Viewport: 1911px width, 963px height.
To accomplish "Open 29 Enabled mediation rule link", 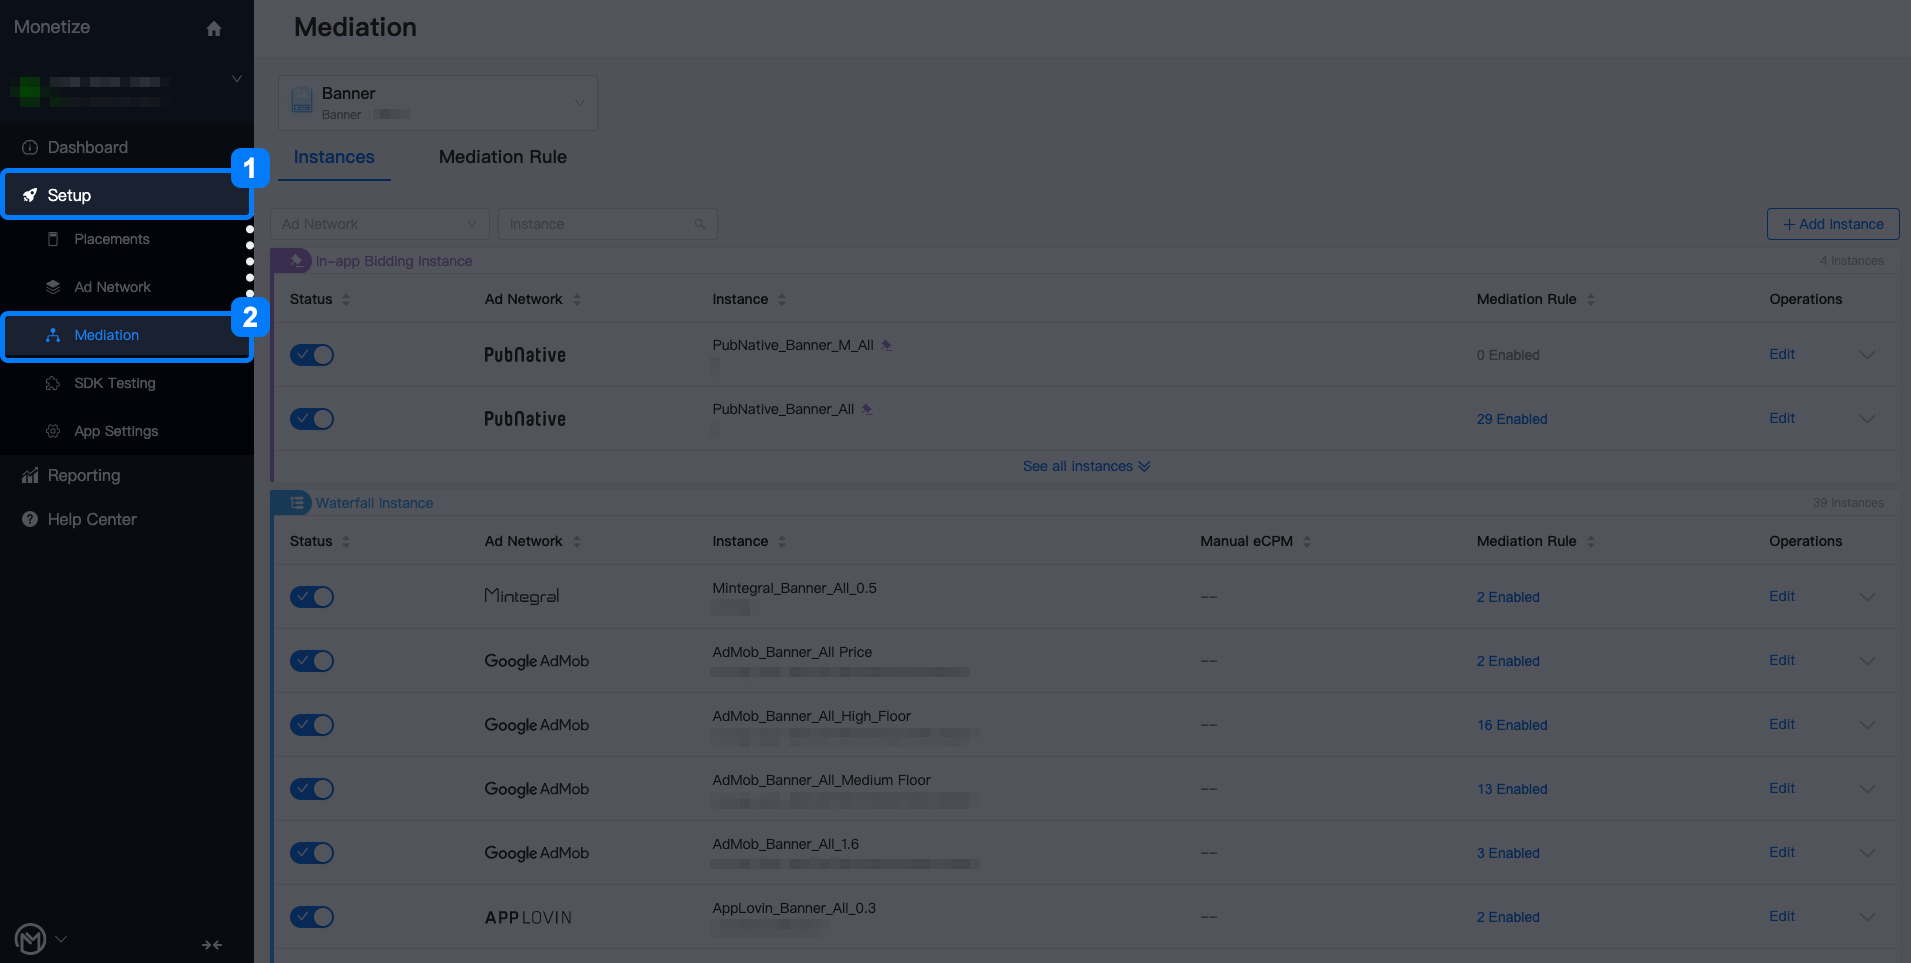I will pos(1512,419).
